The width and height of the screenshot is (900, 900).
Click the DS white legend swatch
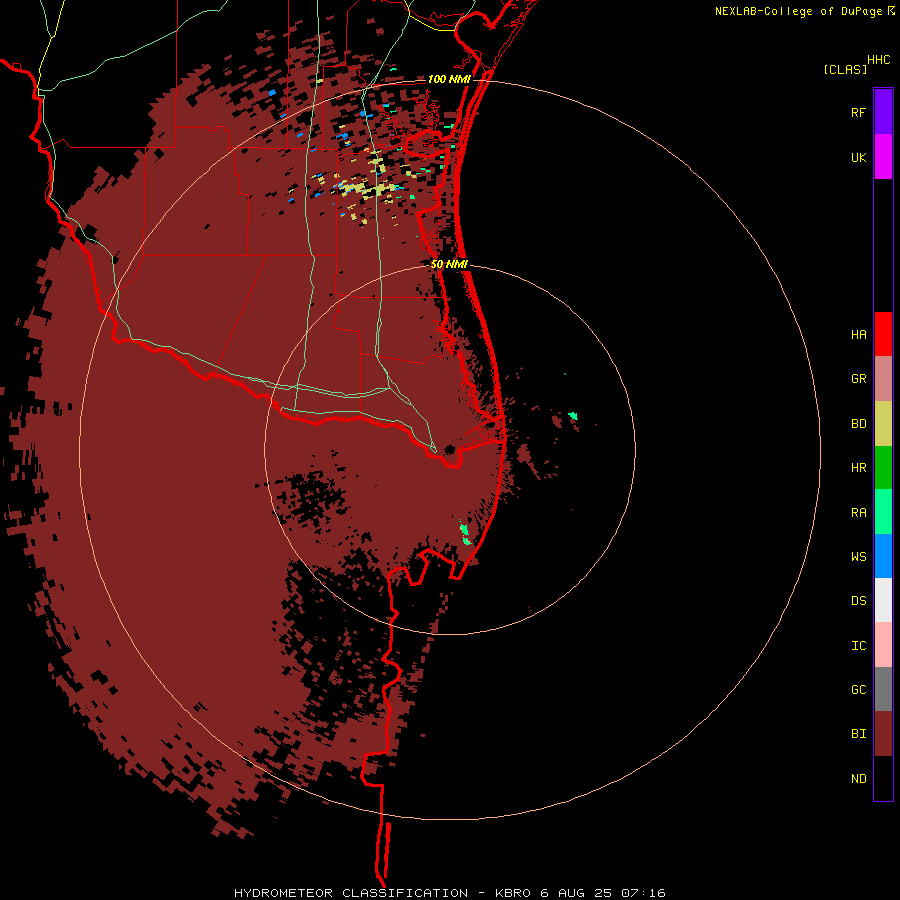click(x=883, y=600)
